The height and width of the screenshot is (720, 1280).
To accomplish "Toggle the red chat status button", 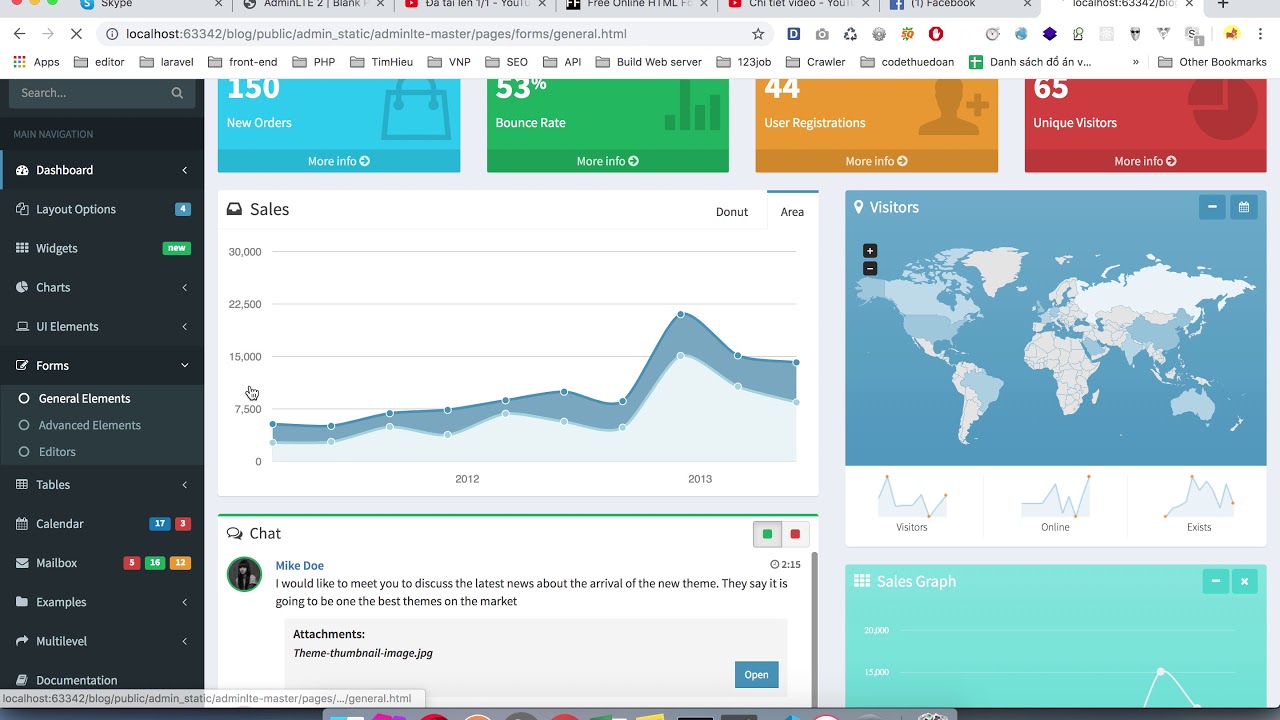I will click(x=795, y=534).
